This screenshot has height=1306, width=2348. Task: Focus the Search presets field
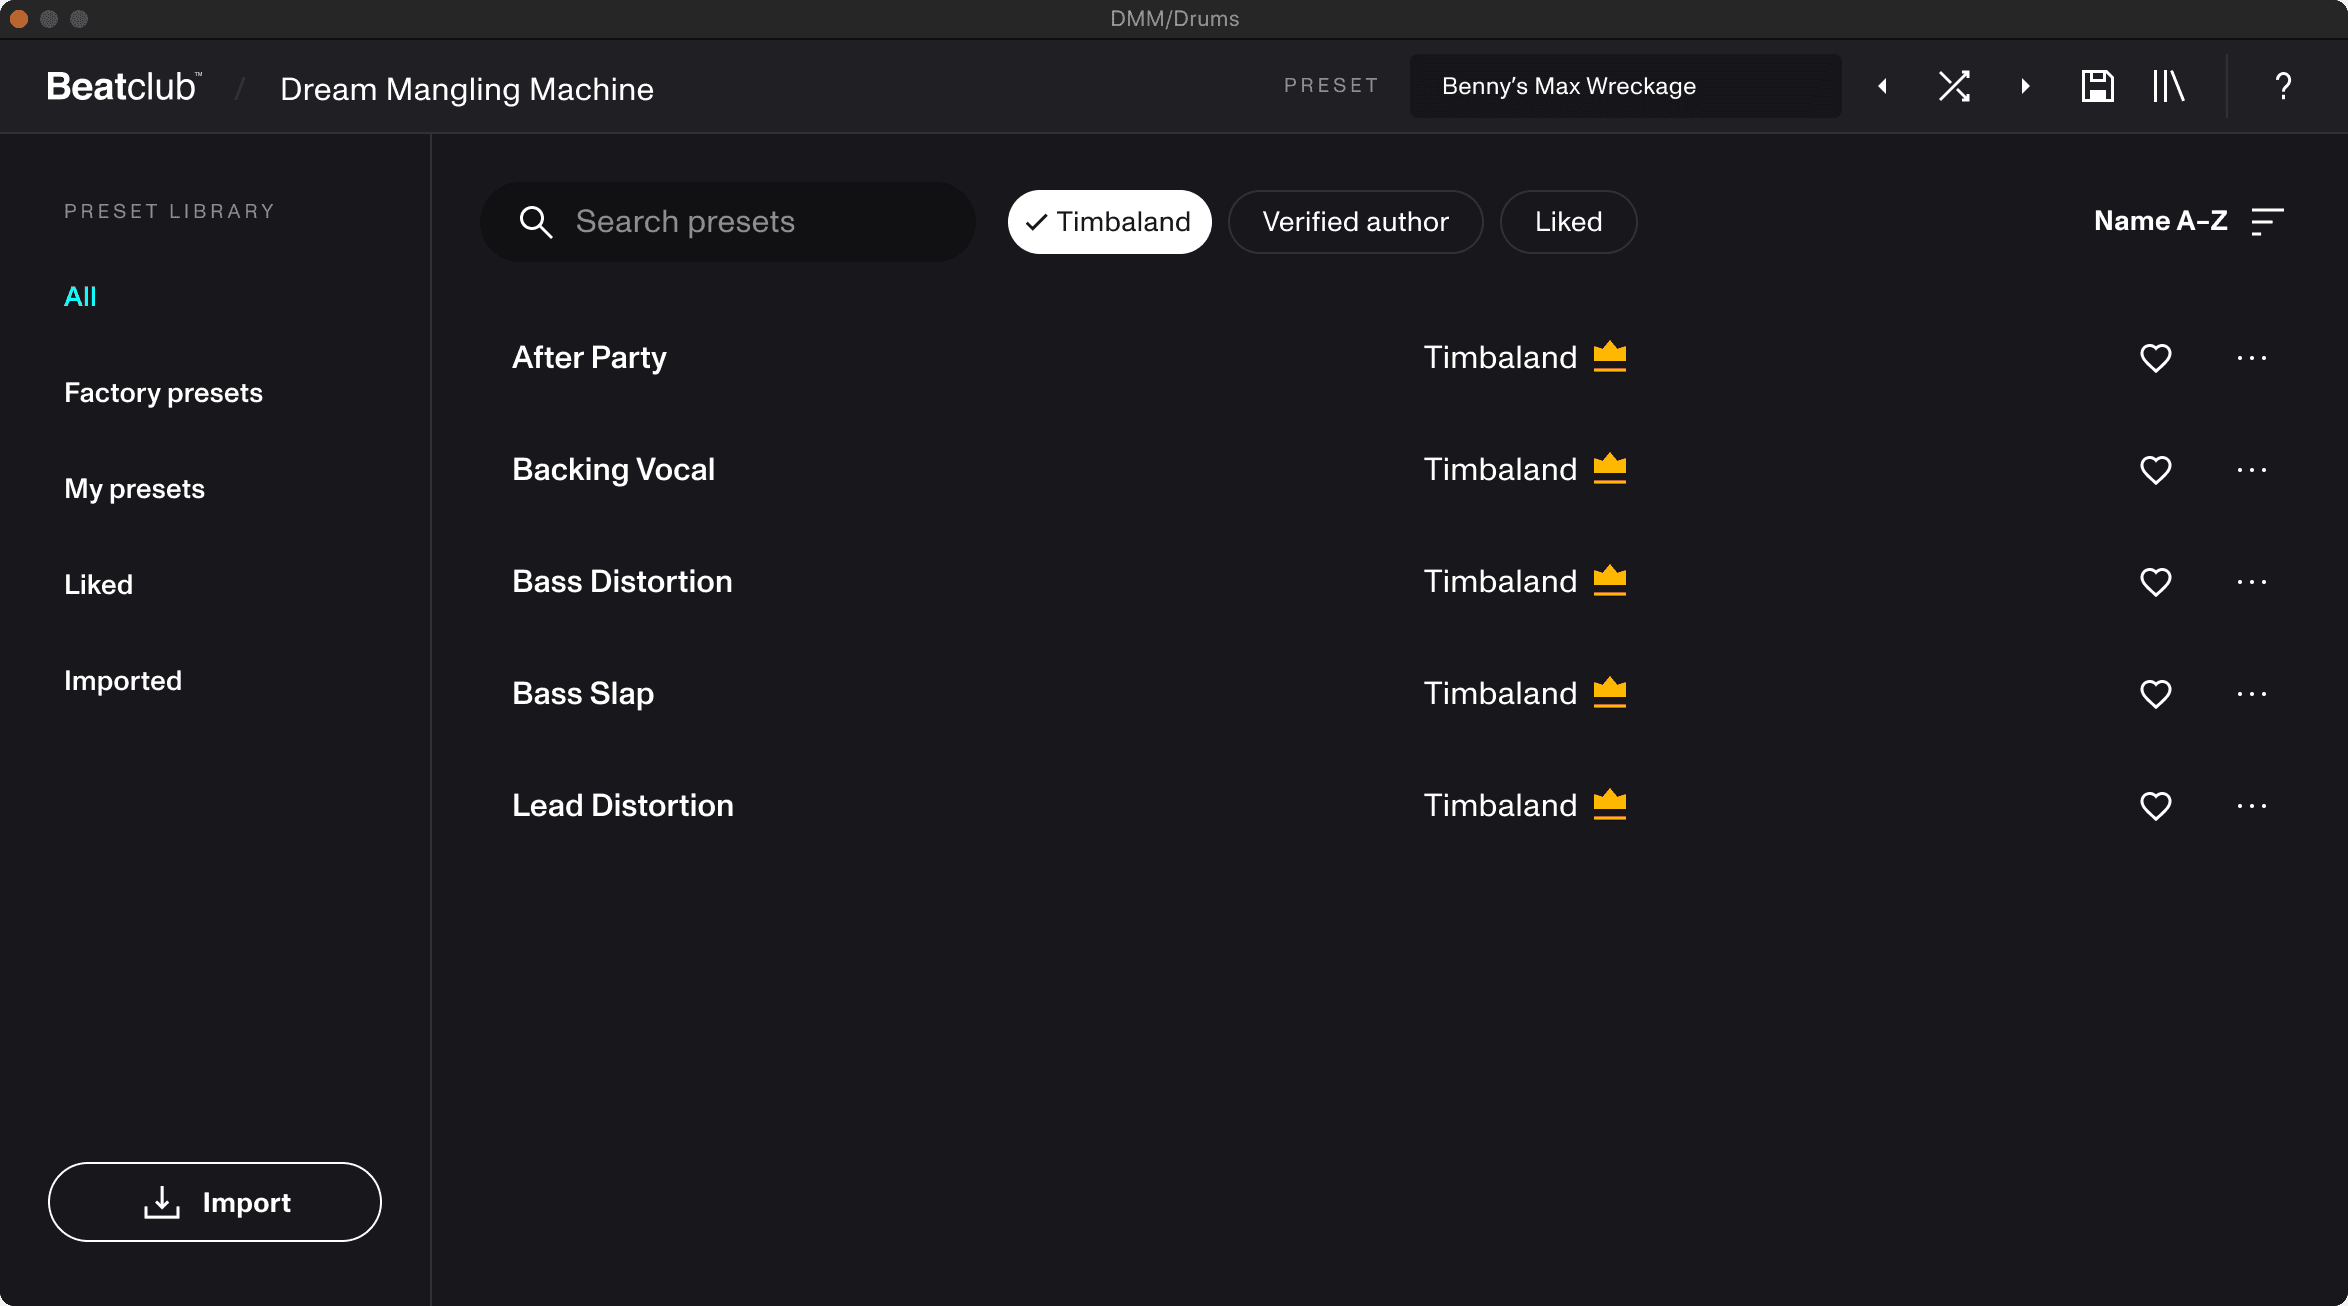(740, 222)
